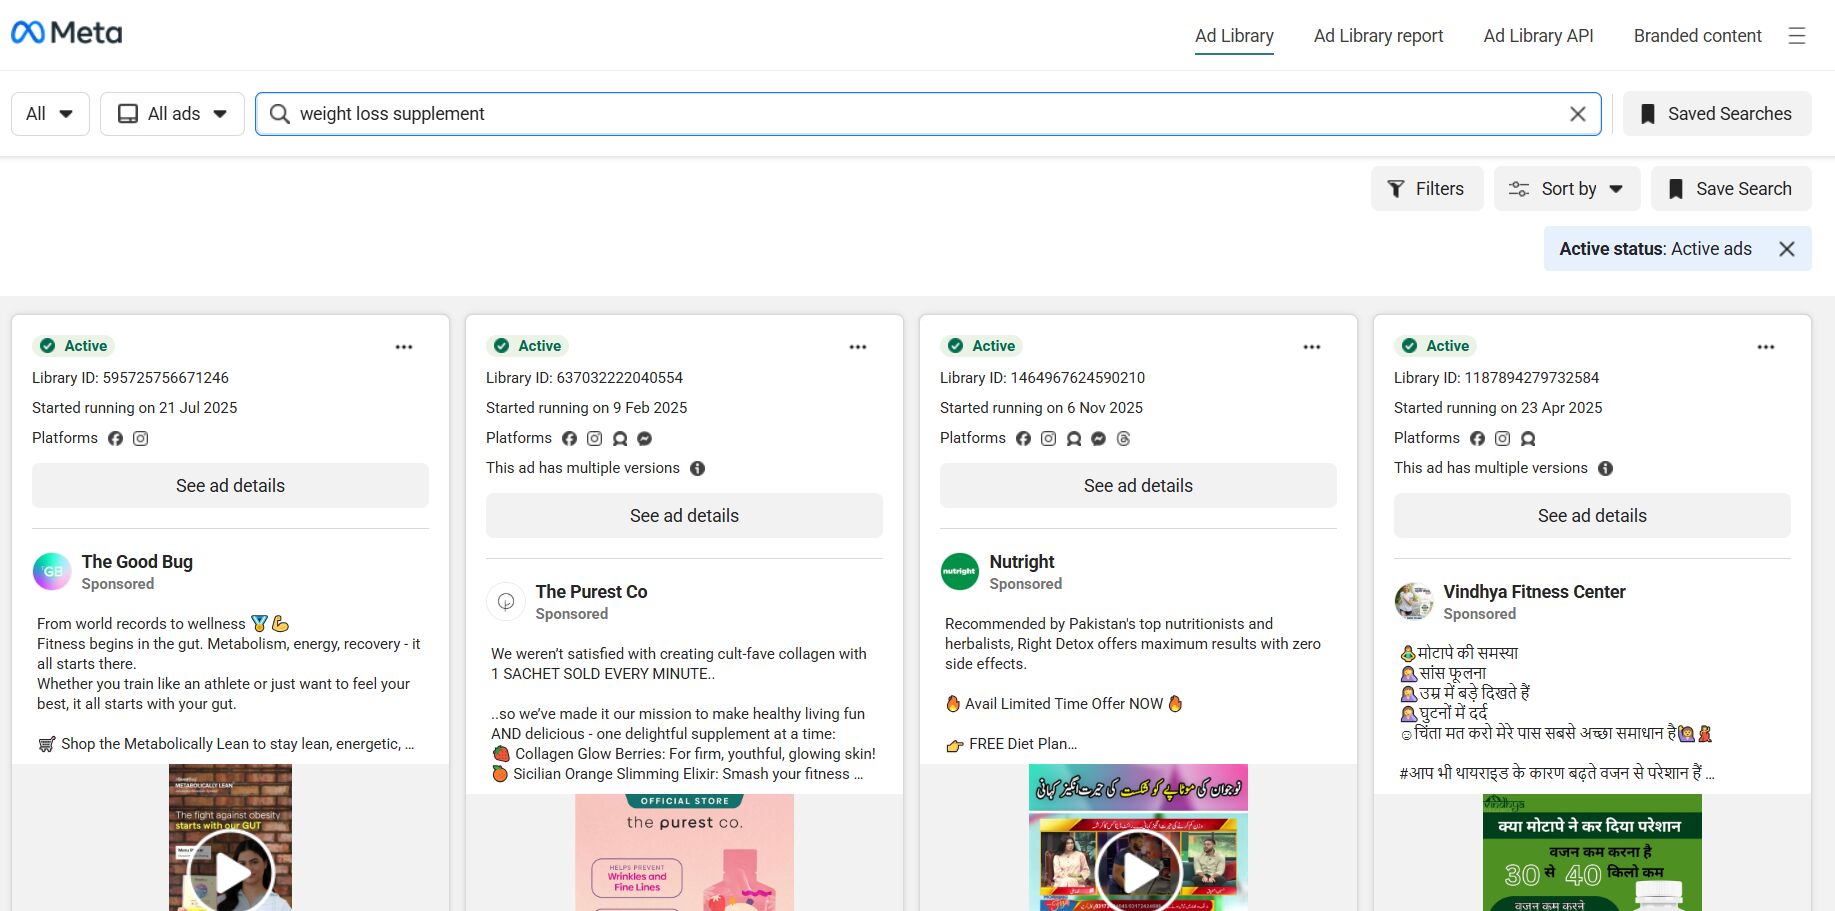Expand the All ads category dropdown
1835x911 pixels.
point(172,114)
